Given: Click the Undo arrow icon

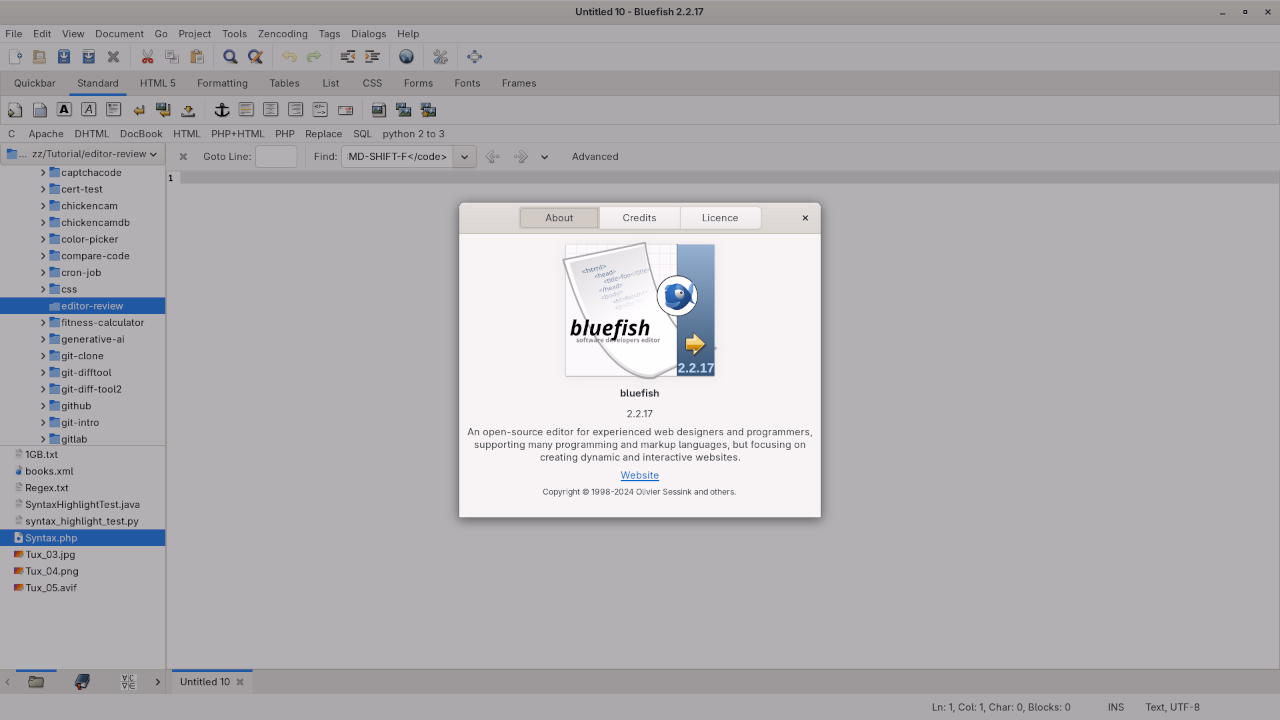Looking at the screenshot, I should [x=289, y=57].
